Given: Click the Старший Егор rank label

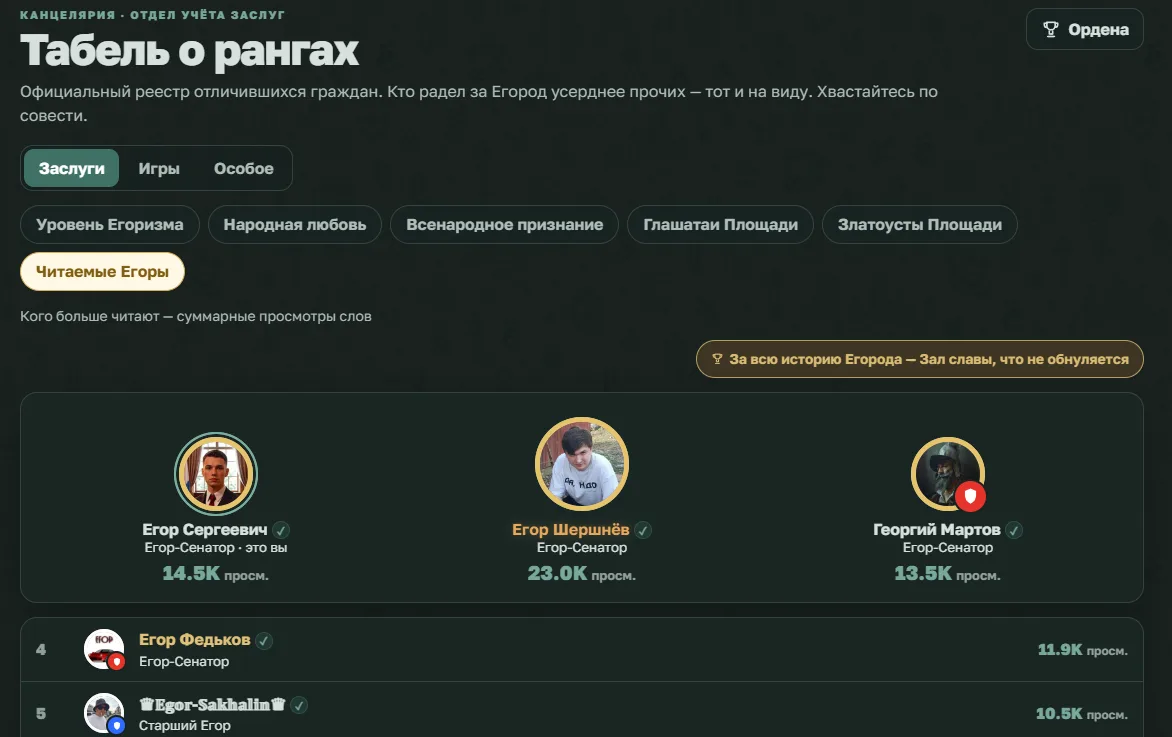Looking at the screenshot, I should [x=185, y=725].
